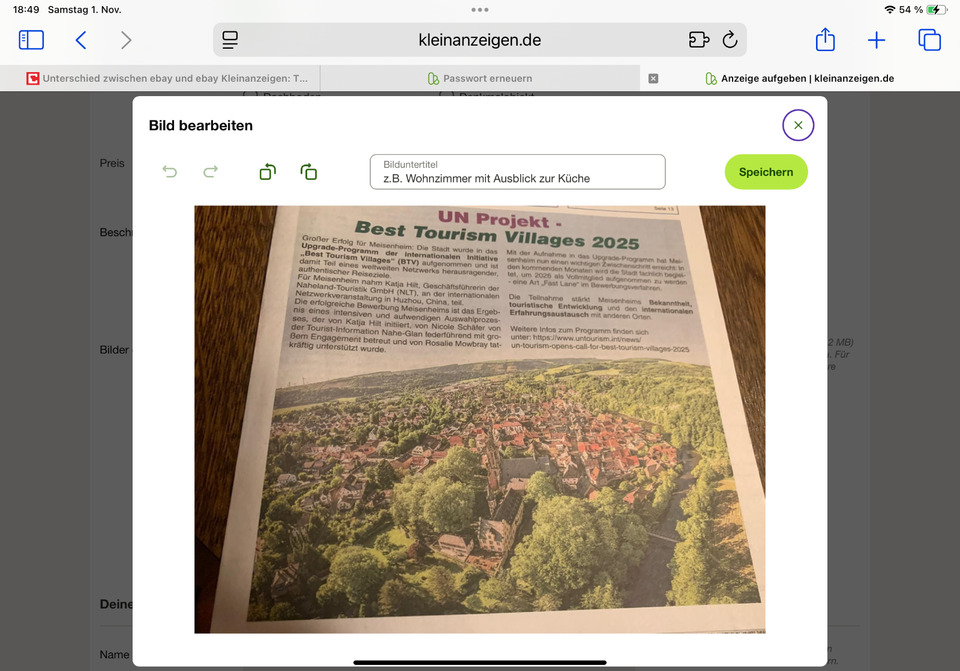This screenshot has height=671, width=960.
Task: Go back to the previous page
Action: [81, 40]
